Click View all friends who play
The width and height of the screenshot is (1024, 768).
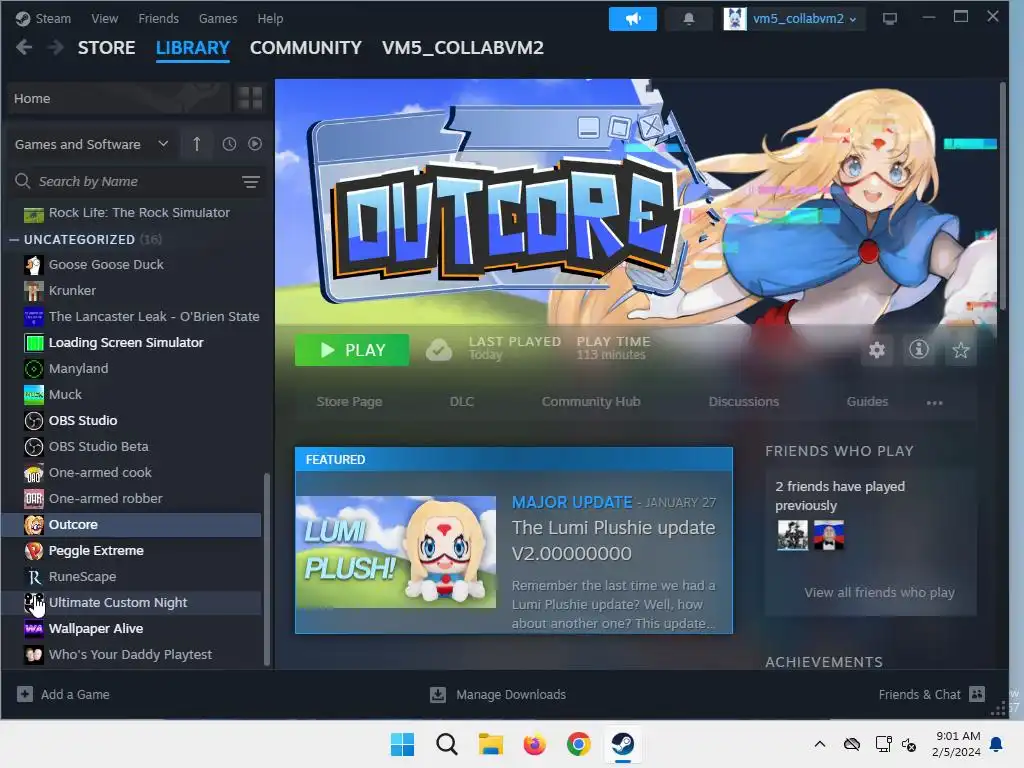point(879,592)
